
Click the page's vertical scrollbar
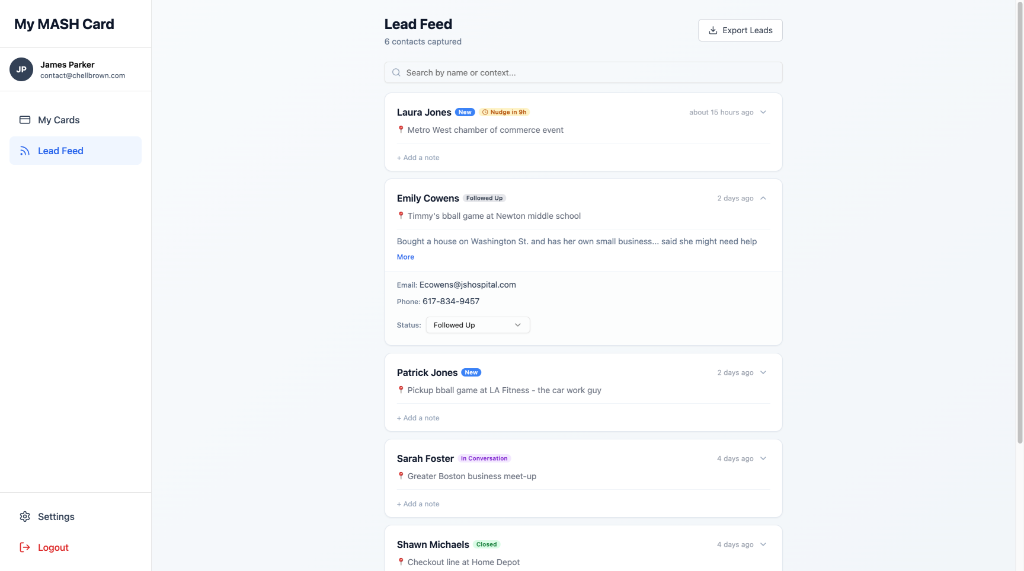pyautogui.click(x=1019, y=222)
